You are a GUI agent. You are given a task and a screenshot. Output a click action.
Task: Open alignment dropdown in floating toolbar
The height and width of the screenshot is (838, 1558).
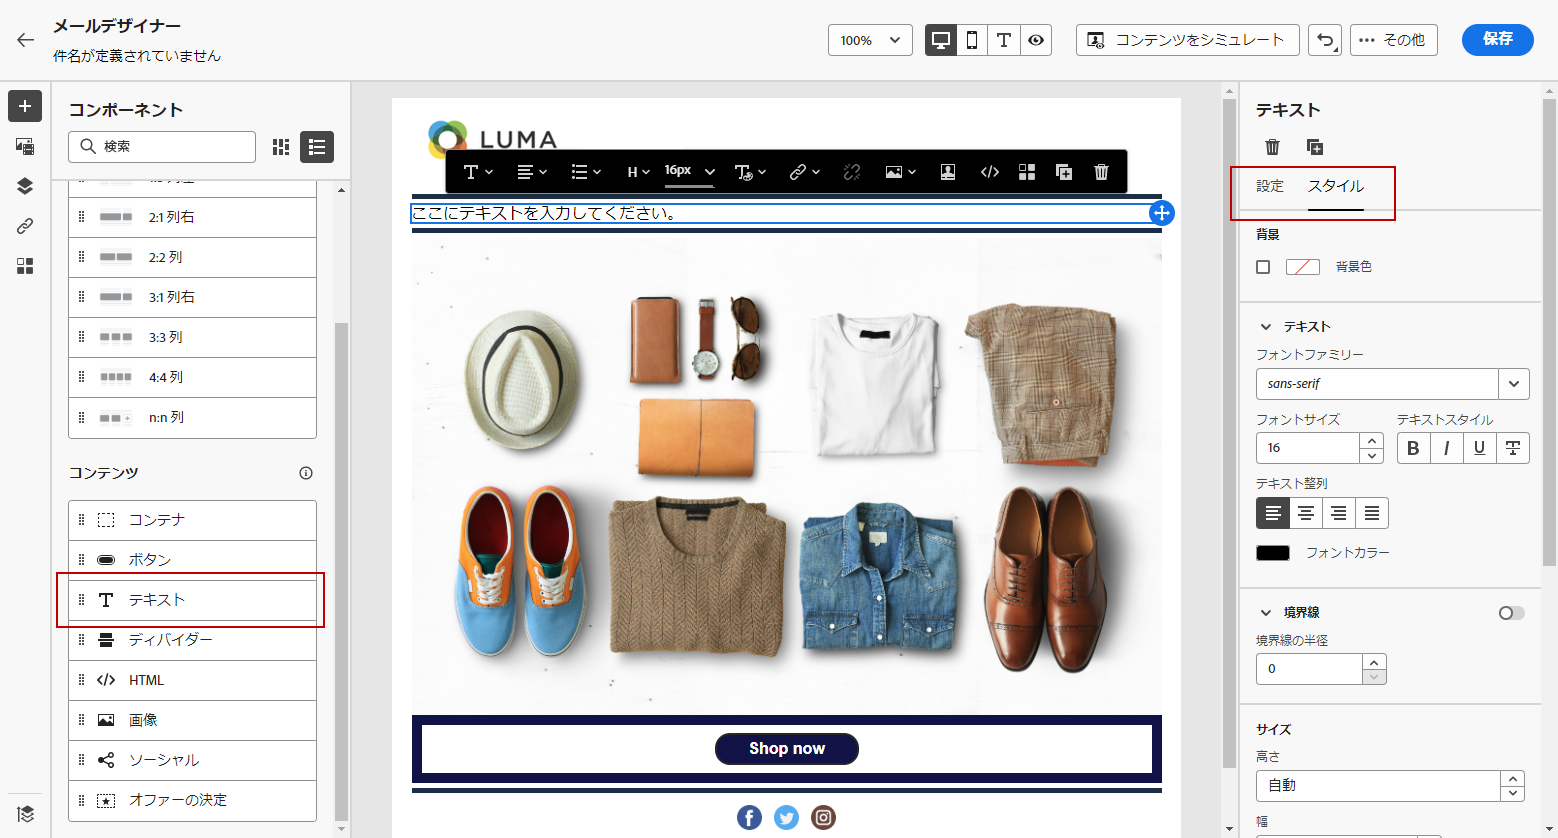tap(532, 172)
